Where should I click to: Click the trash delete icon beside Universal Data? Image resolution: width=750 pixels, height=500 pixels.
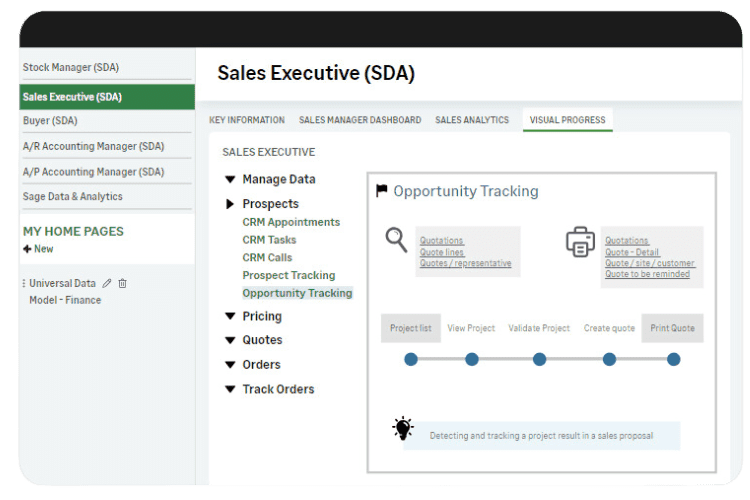click(122, 284)
